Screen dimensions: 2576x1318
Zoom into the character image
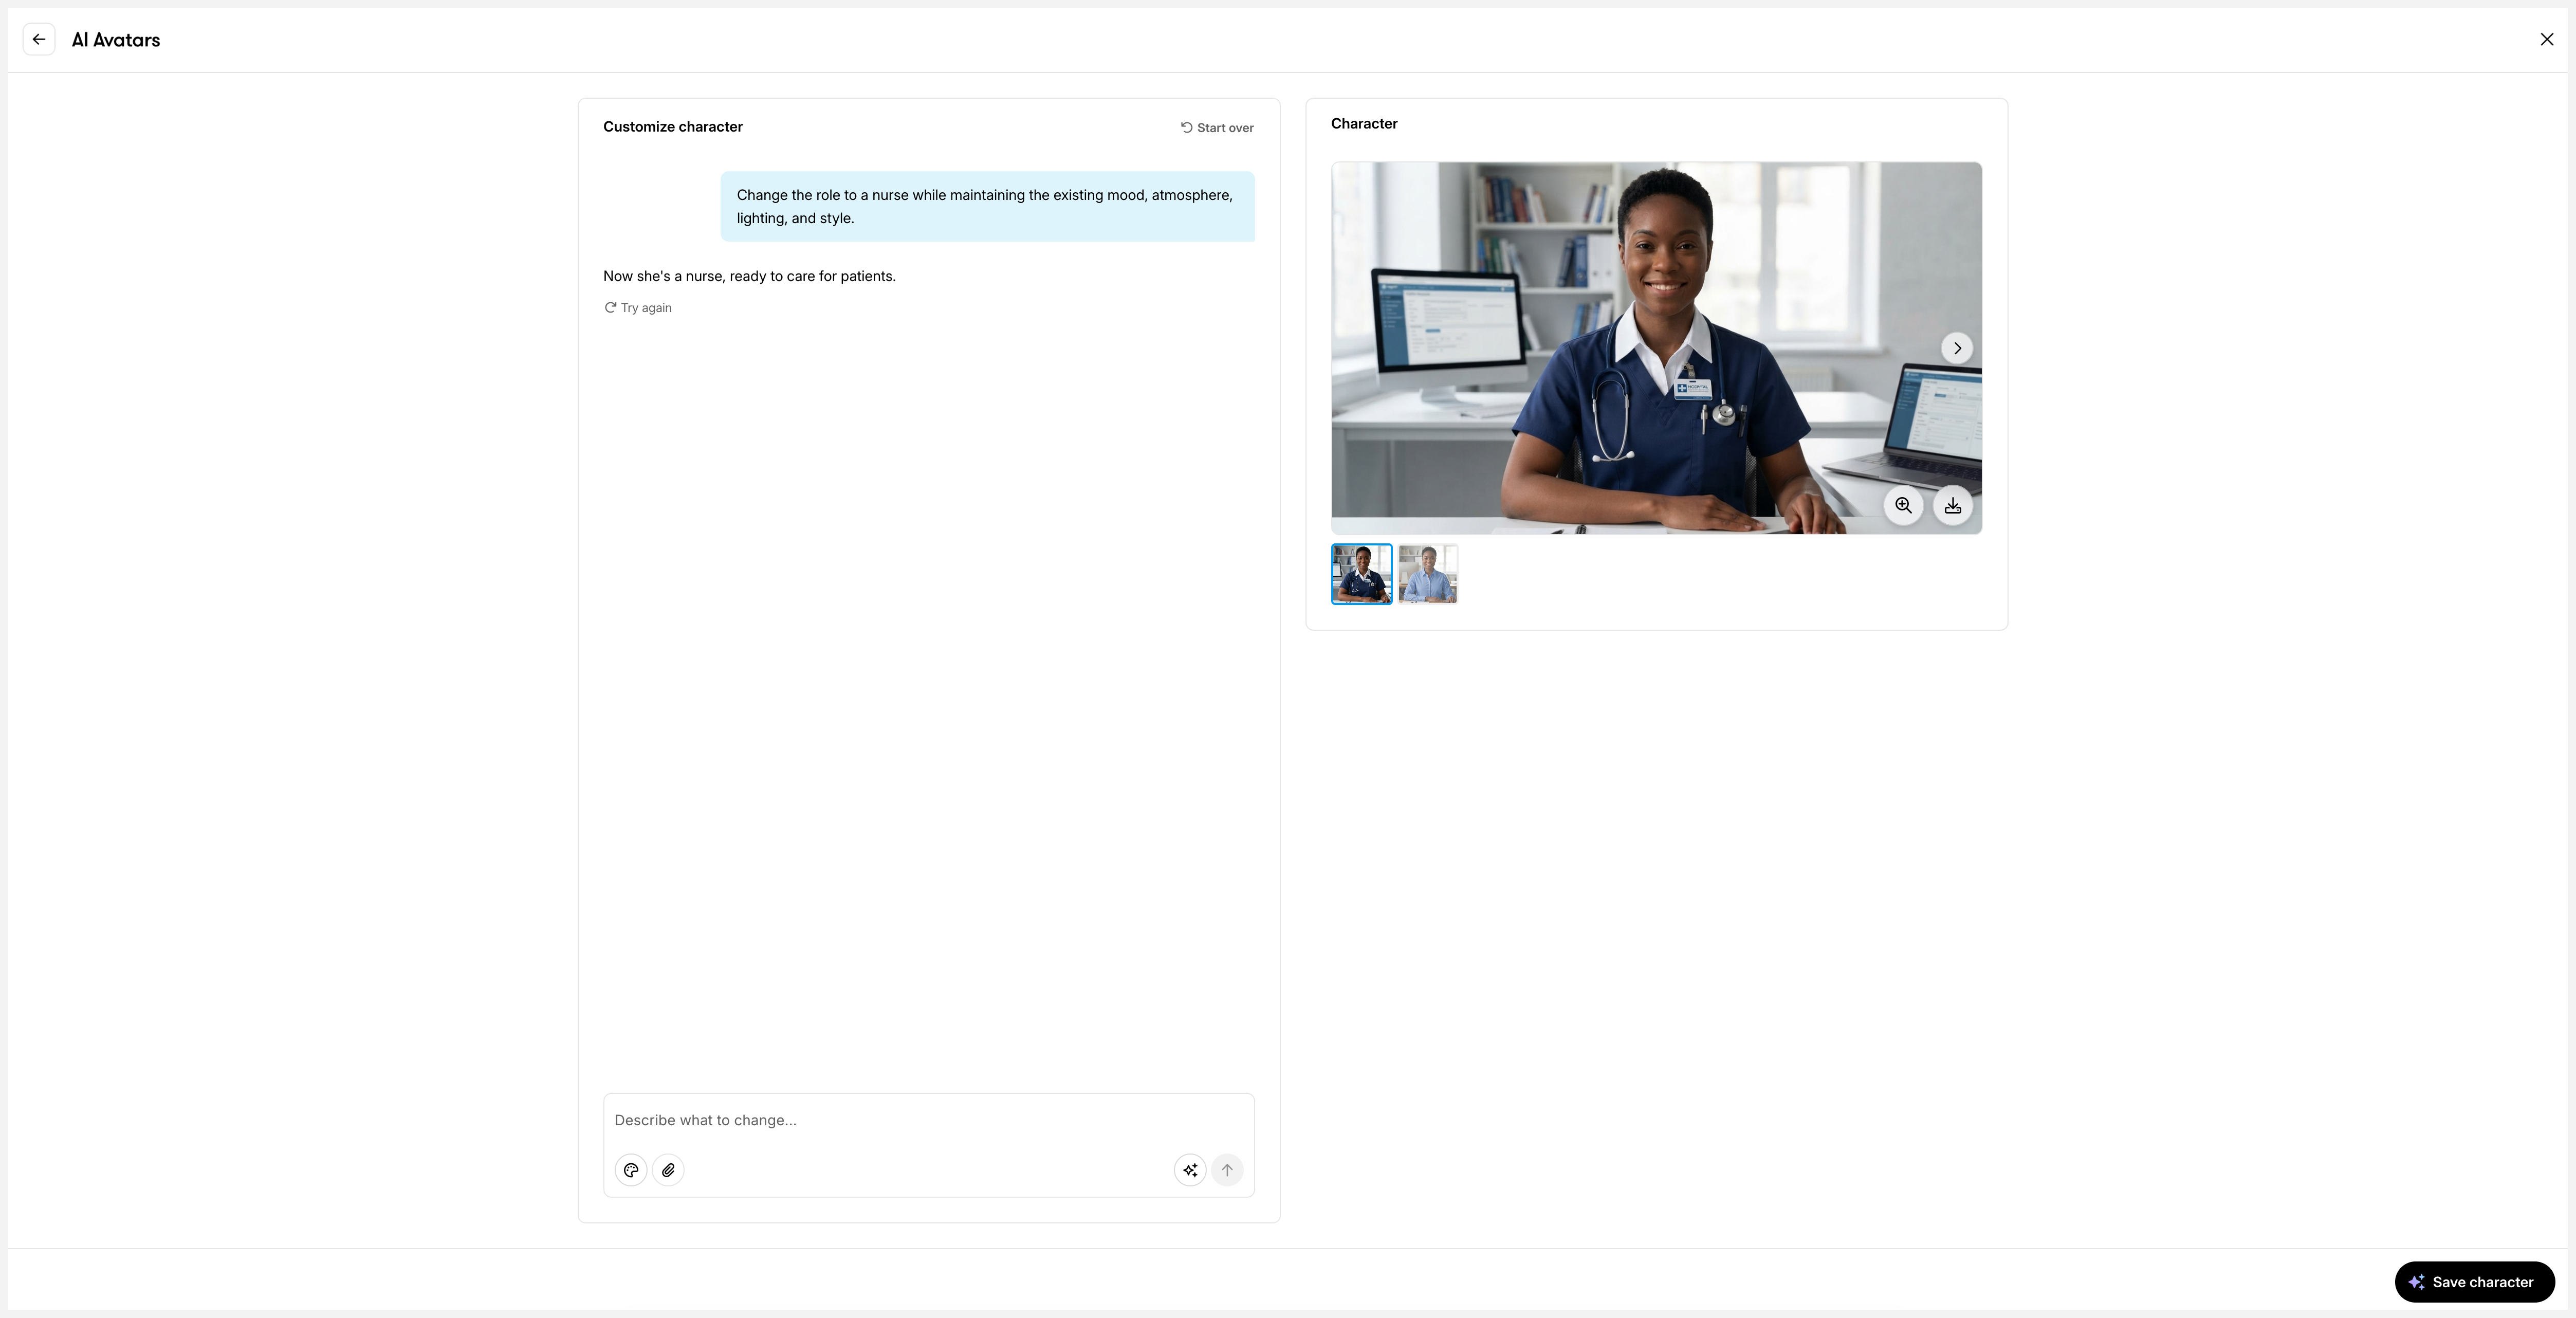(1903, 506)
